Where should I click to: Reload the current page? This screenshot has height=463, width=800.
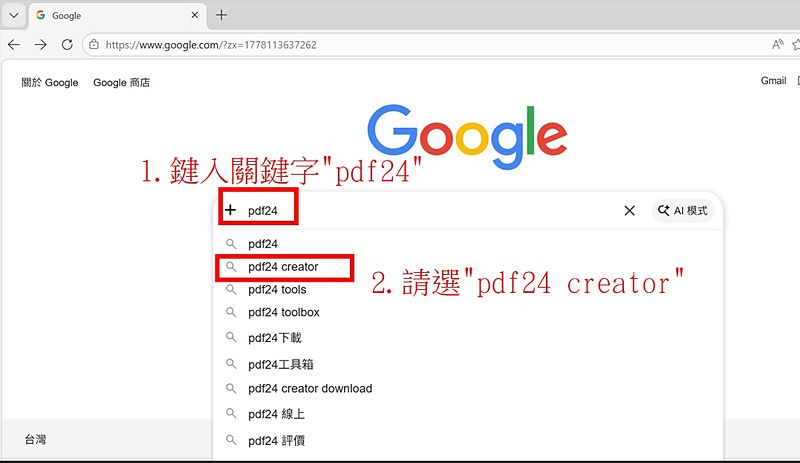tap(67, 45)
